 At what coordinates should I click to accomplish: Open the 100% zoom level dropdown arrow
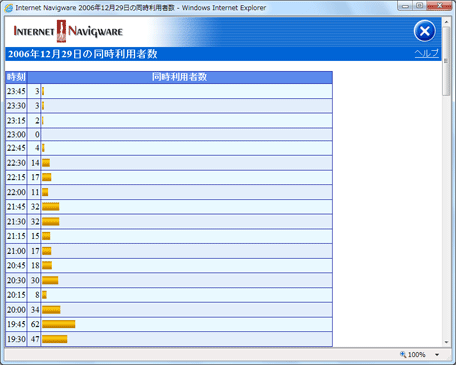(x=437, y=355)
